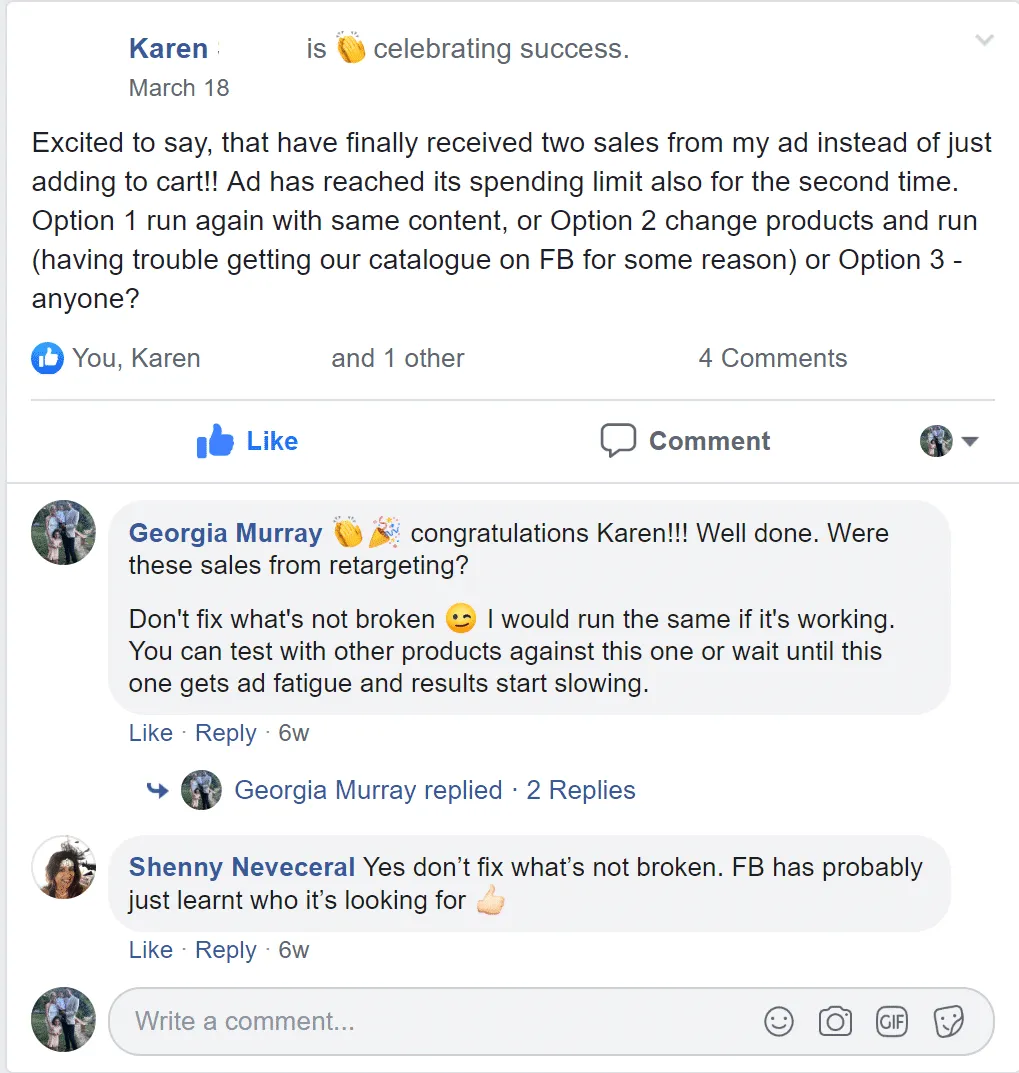Like Shenny Neveceral's comment
Viewport: 1019px width, 1073px height.
click(150, 950)
